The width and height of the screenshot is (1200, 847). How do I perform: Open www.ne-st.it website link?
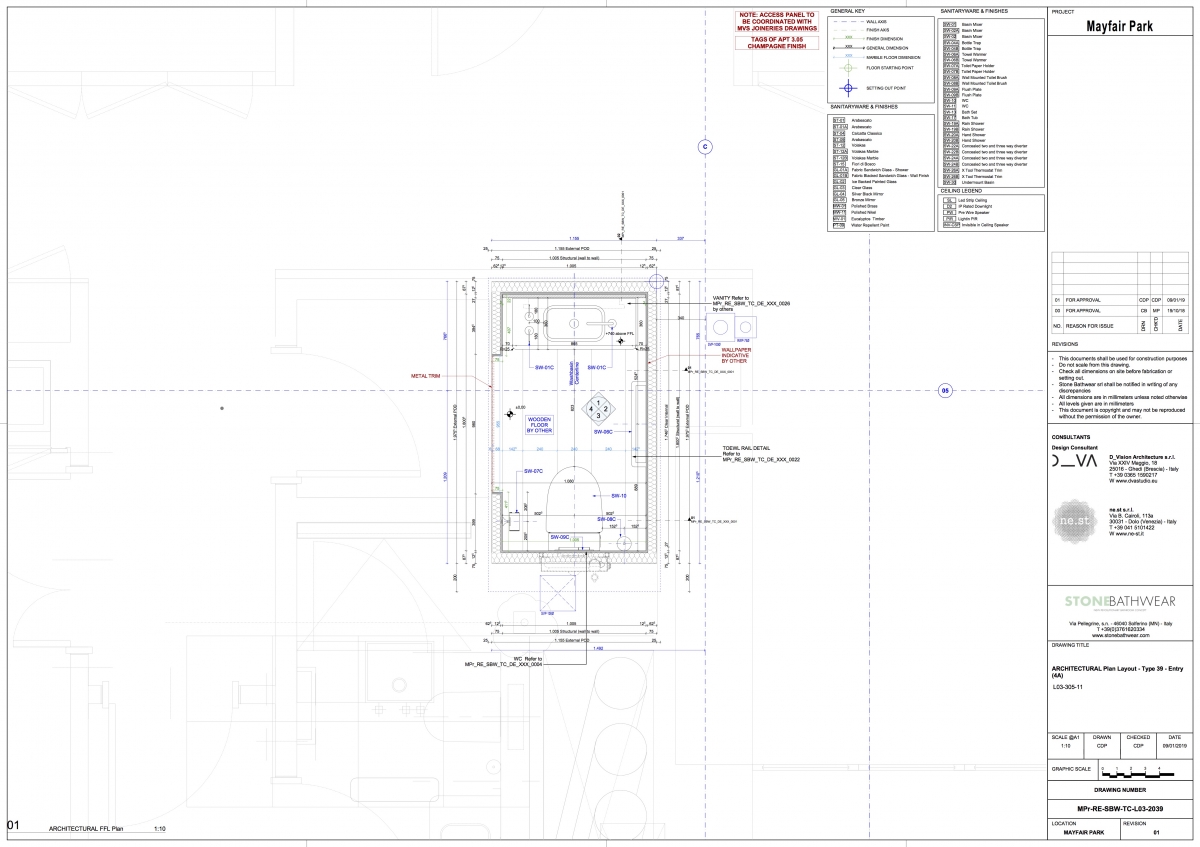(x=1129, y=534)
